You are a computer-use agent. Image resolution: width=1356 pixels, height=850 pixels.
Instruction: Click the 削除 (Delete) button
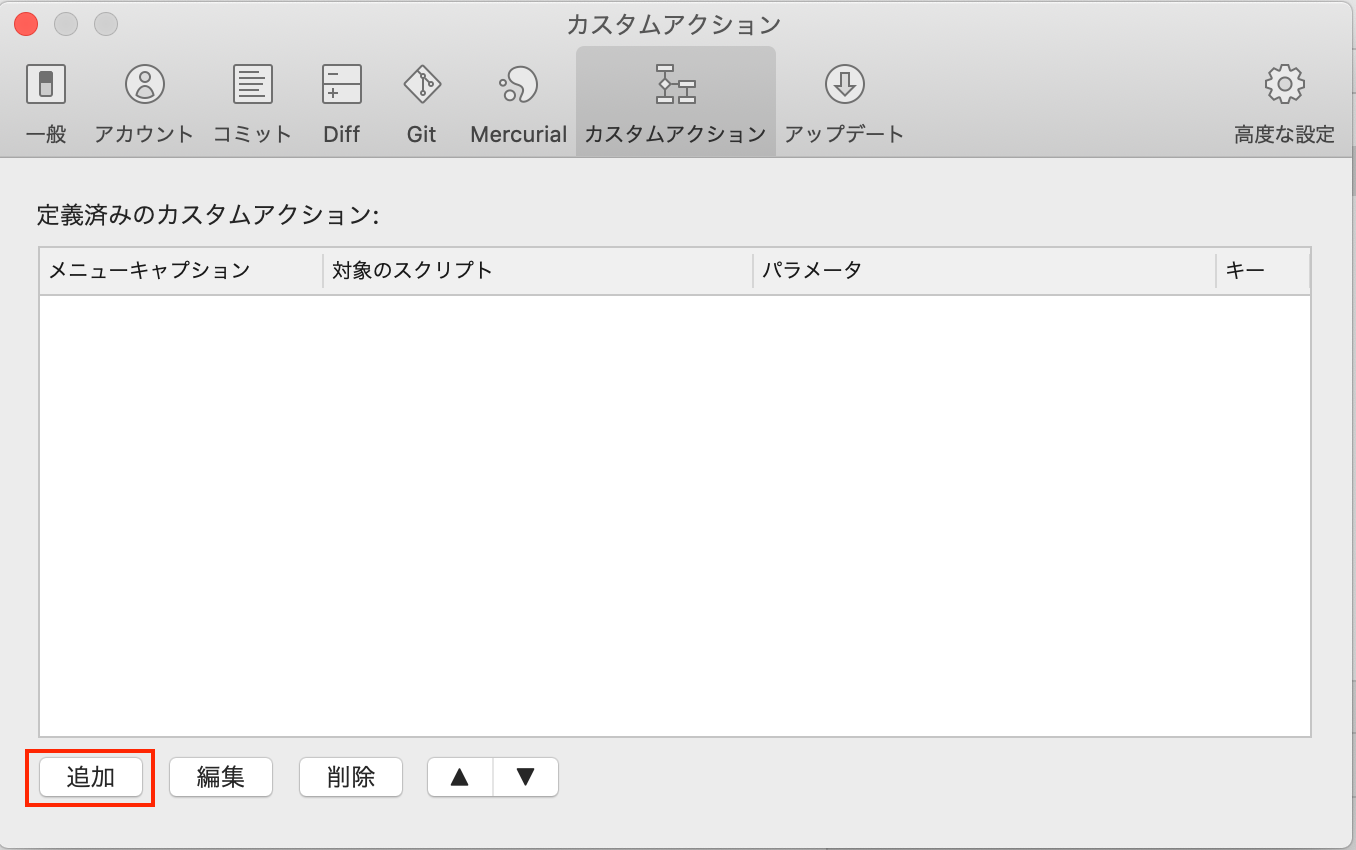(350, 777)
